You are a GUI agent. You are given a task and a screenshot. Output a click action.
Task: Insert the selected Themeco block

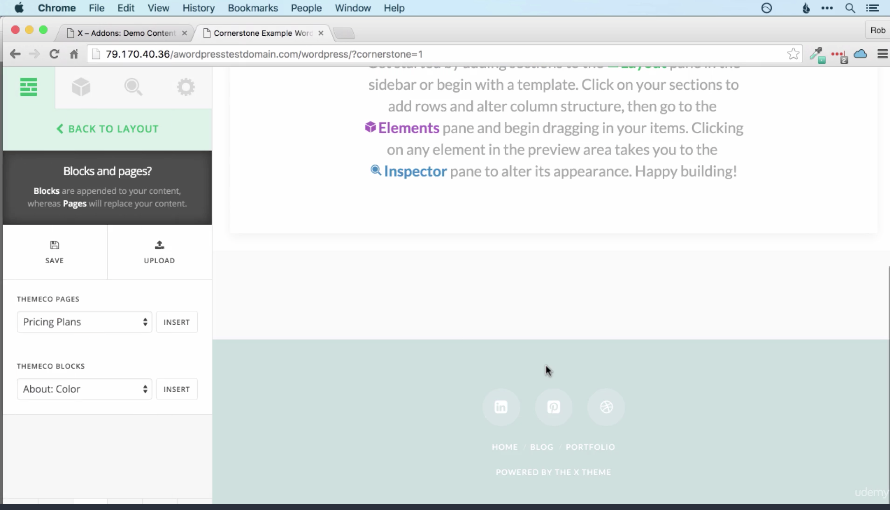(x=177, y=389)
